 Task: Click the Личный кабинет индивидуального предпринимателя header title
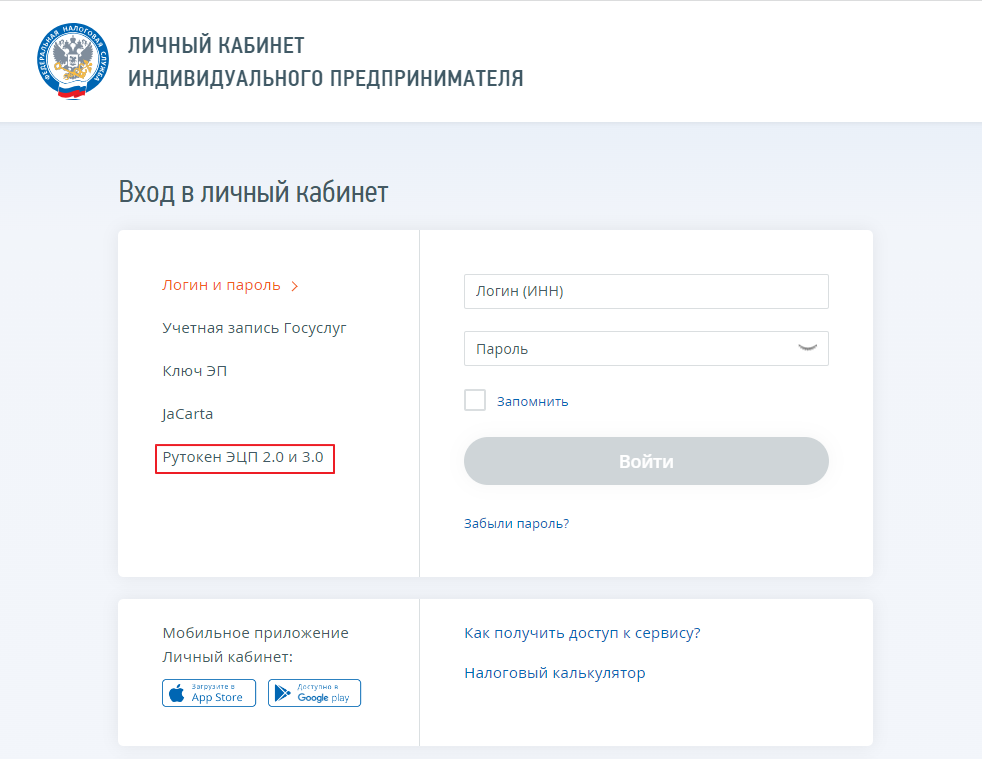pyautogui.click(x=326, y=61)
